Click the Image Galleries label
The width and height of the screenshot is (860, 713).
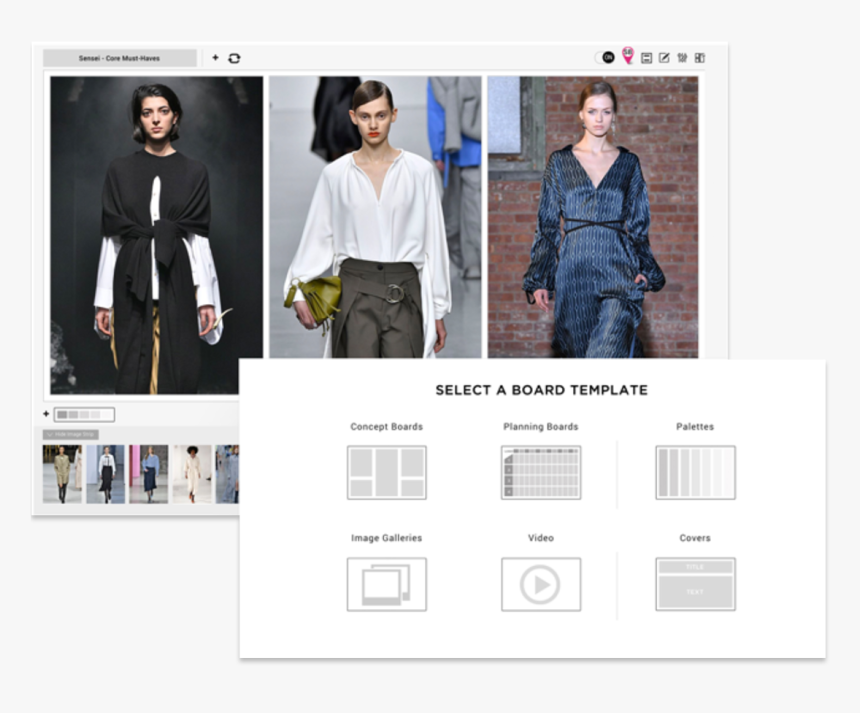tap(387, 538)
